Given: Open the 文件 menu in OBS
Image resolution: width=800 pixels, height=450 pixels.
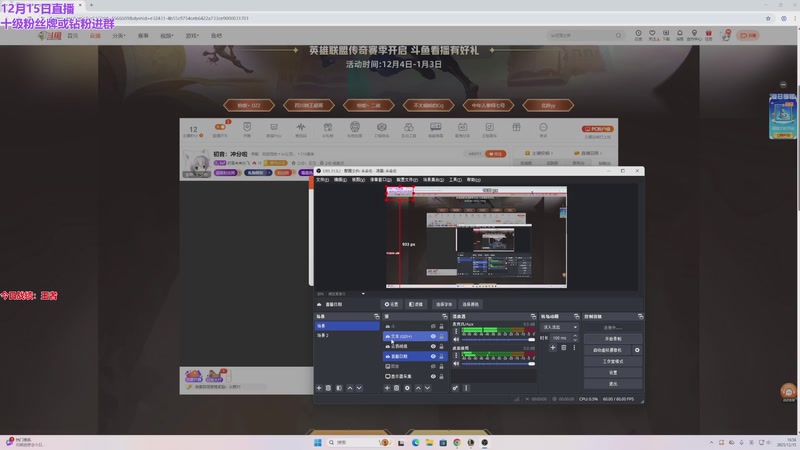Looking at the screenshot, I should pyautogui.click(x=322, y=180).
